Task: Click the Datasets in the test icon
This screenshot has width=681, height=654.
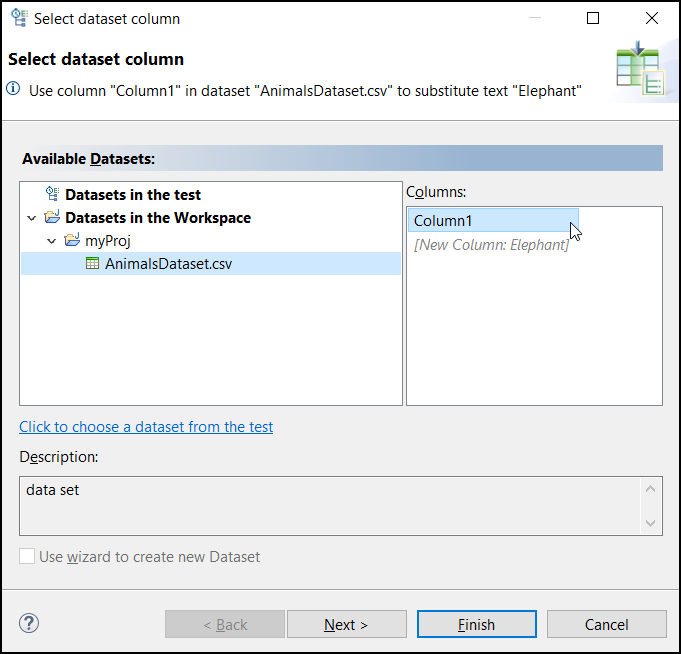Action: pos(53,195)
